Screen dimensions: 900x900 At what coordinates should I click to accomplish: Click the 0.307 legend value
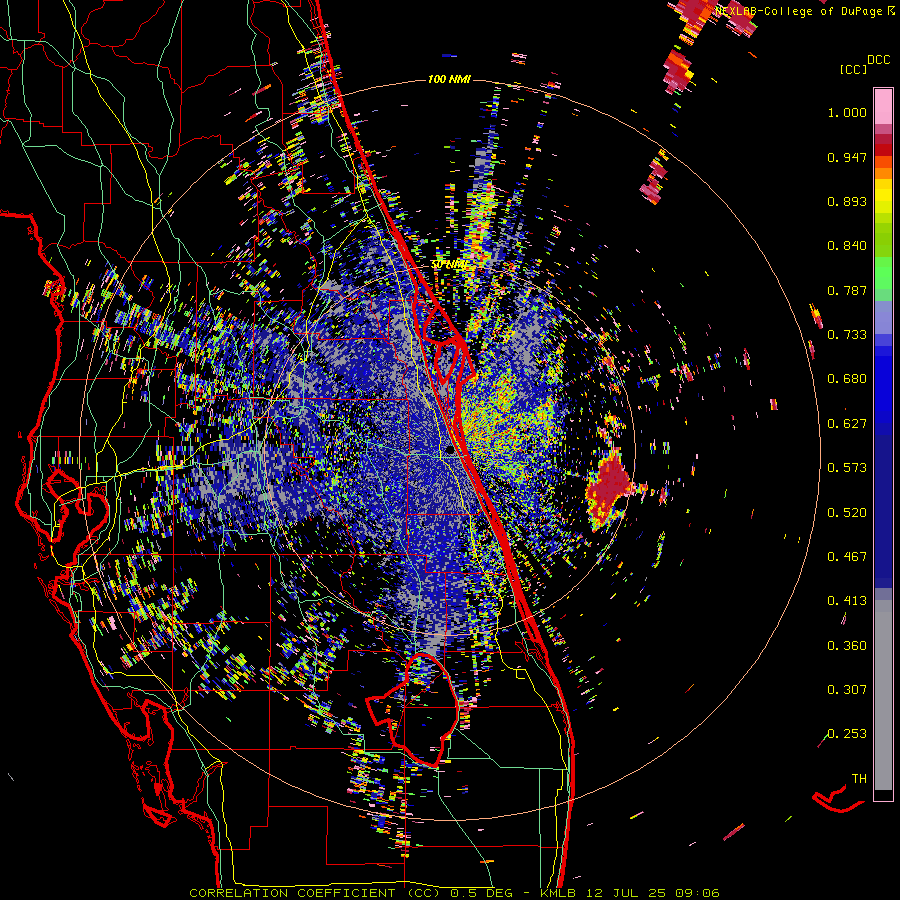pos(847,690)
